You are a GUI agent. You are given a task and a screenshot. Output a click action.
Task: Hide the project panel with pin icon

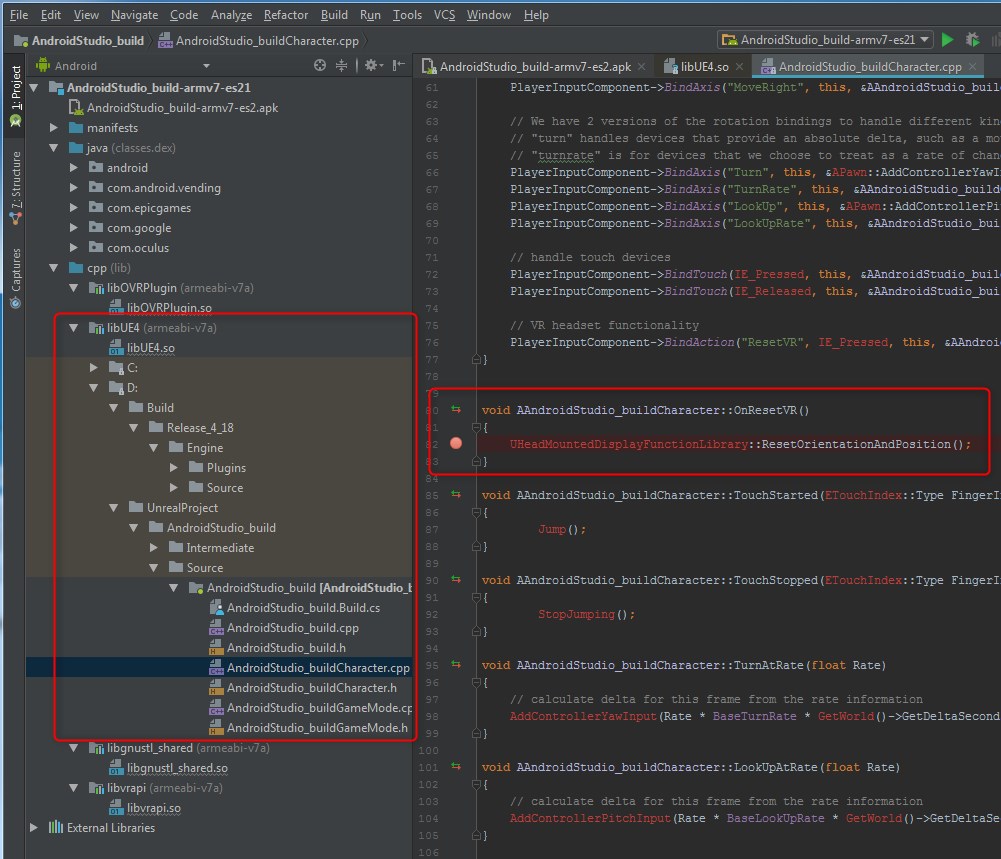point(398,65)
